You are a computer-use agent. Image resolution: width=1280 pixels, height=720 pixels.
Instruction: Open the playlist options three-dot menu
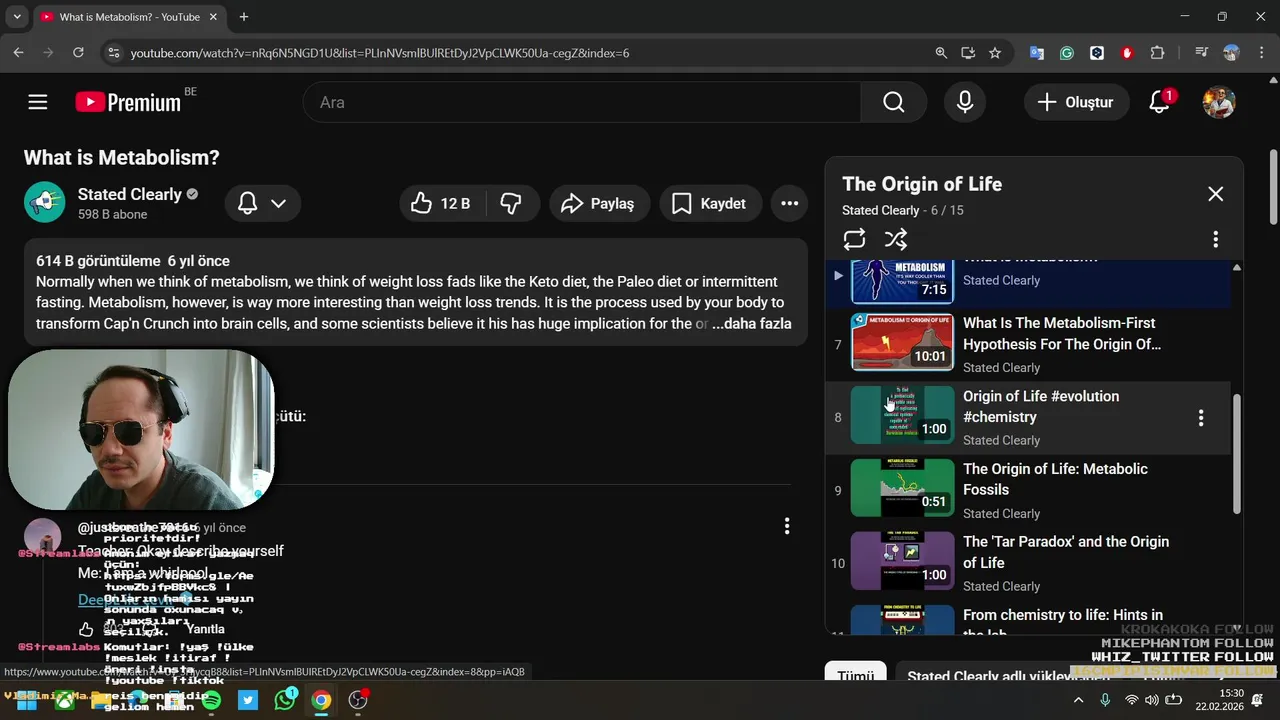pyautogui.click(x=1215, y=239)
